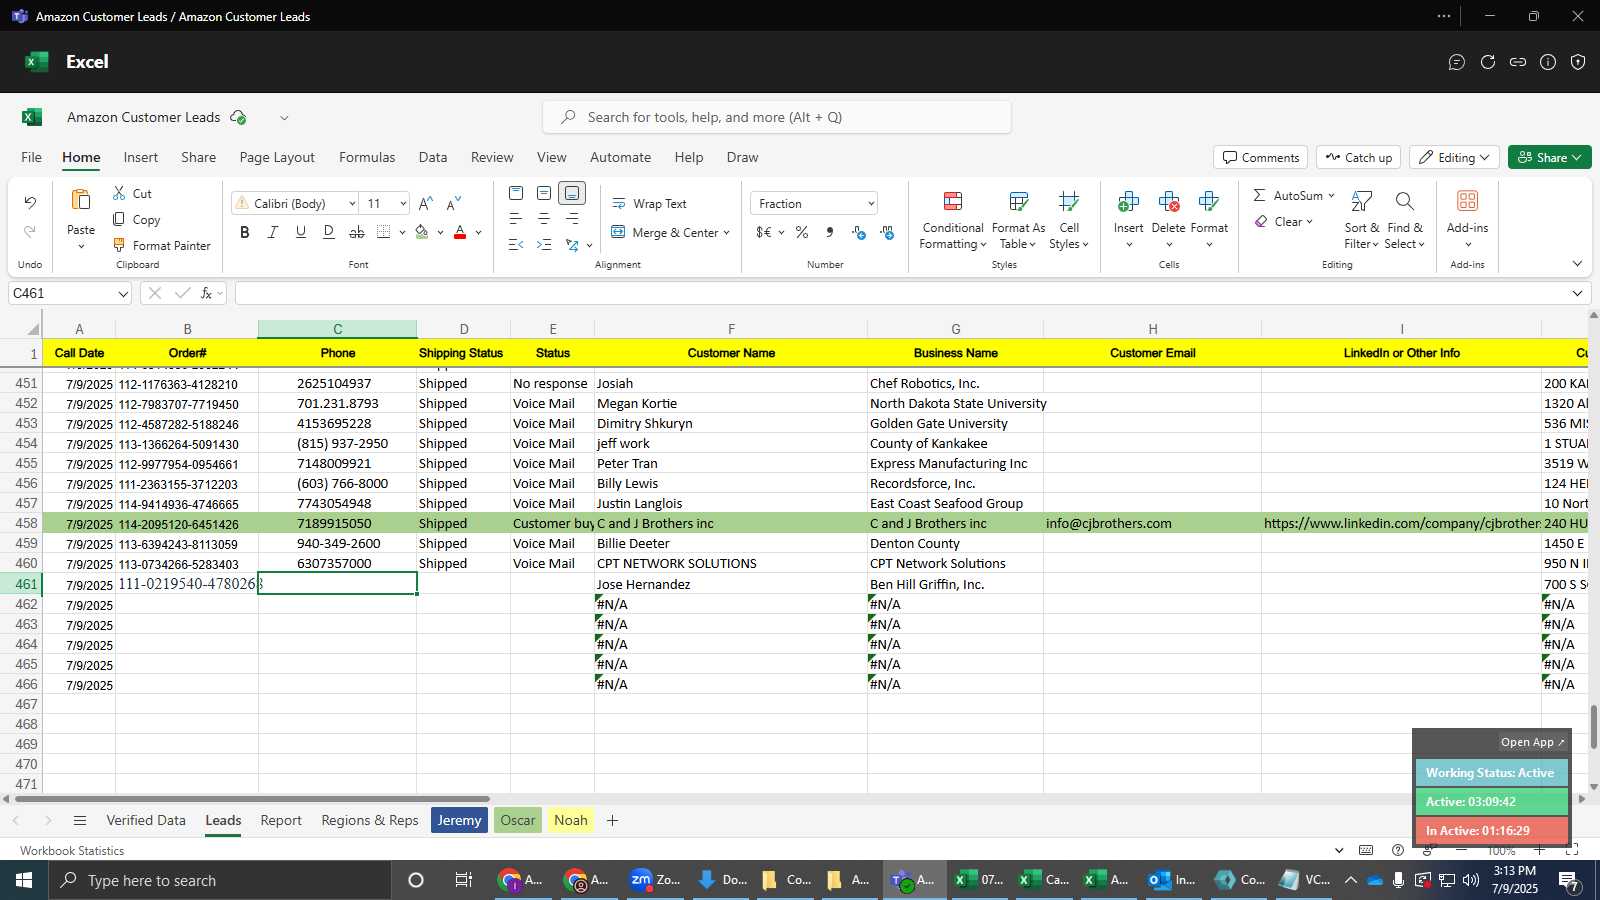Toggle center horizontal alignment
This screenshot has height=900, width=1600.
(x=544, y=218)
